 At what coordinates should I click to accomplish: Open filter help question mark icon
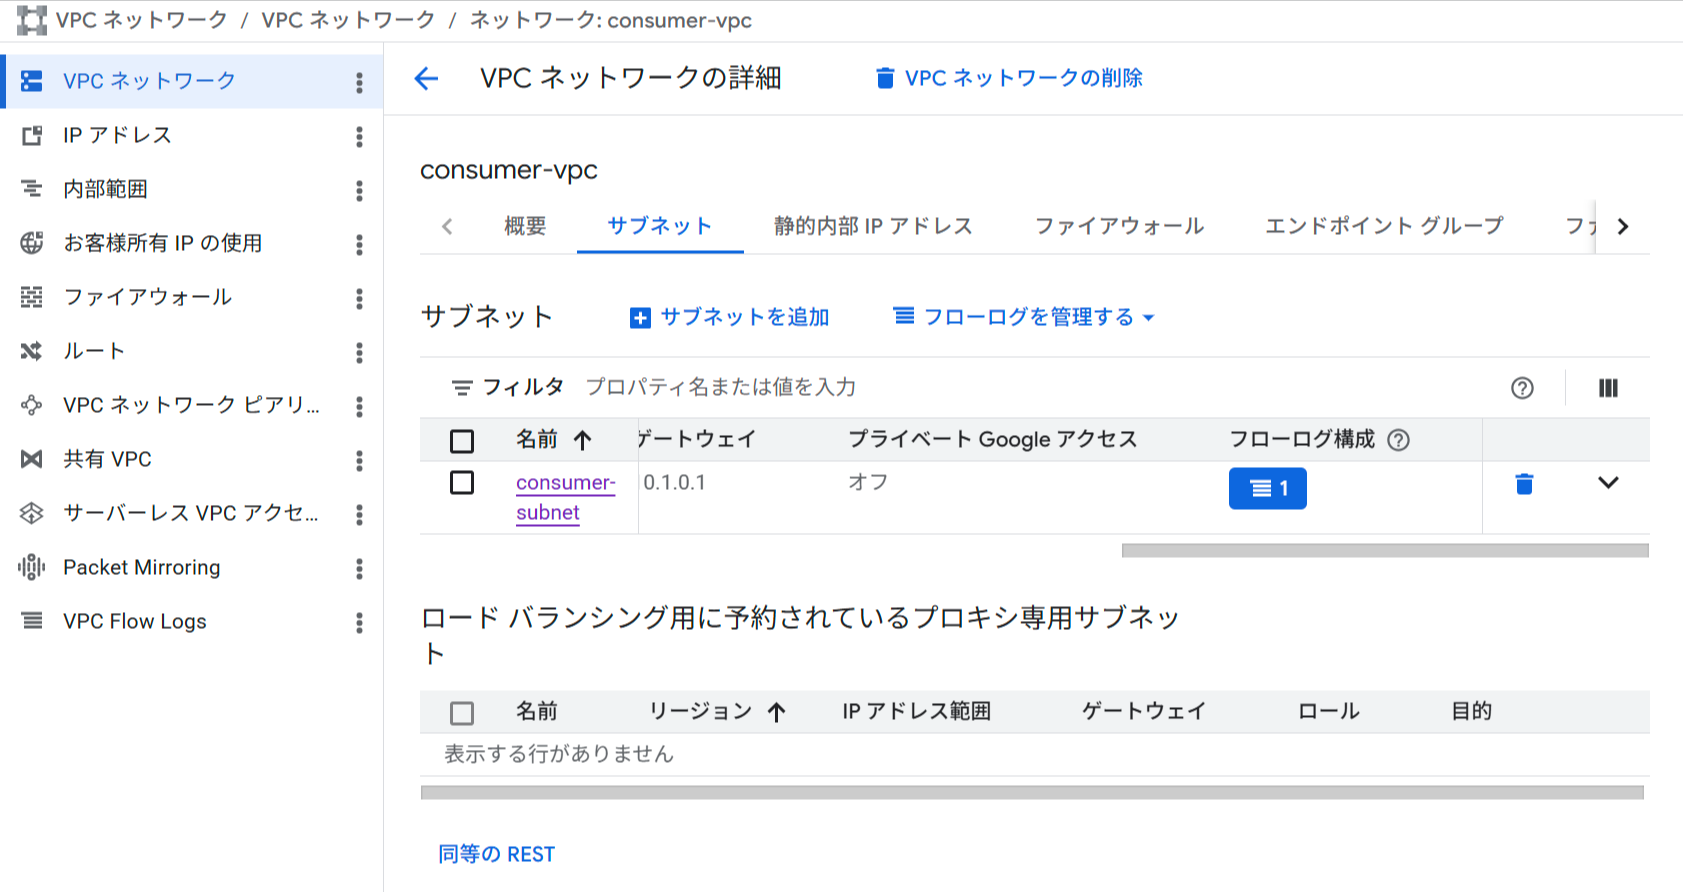(x=1522, y=388)
